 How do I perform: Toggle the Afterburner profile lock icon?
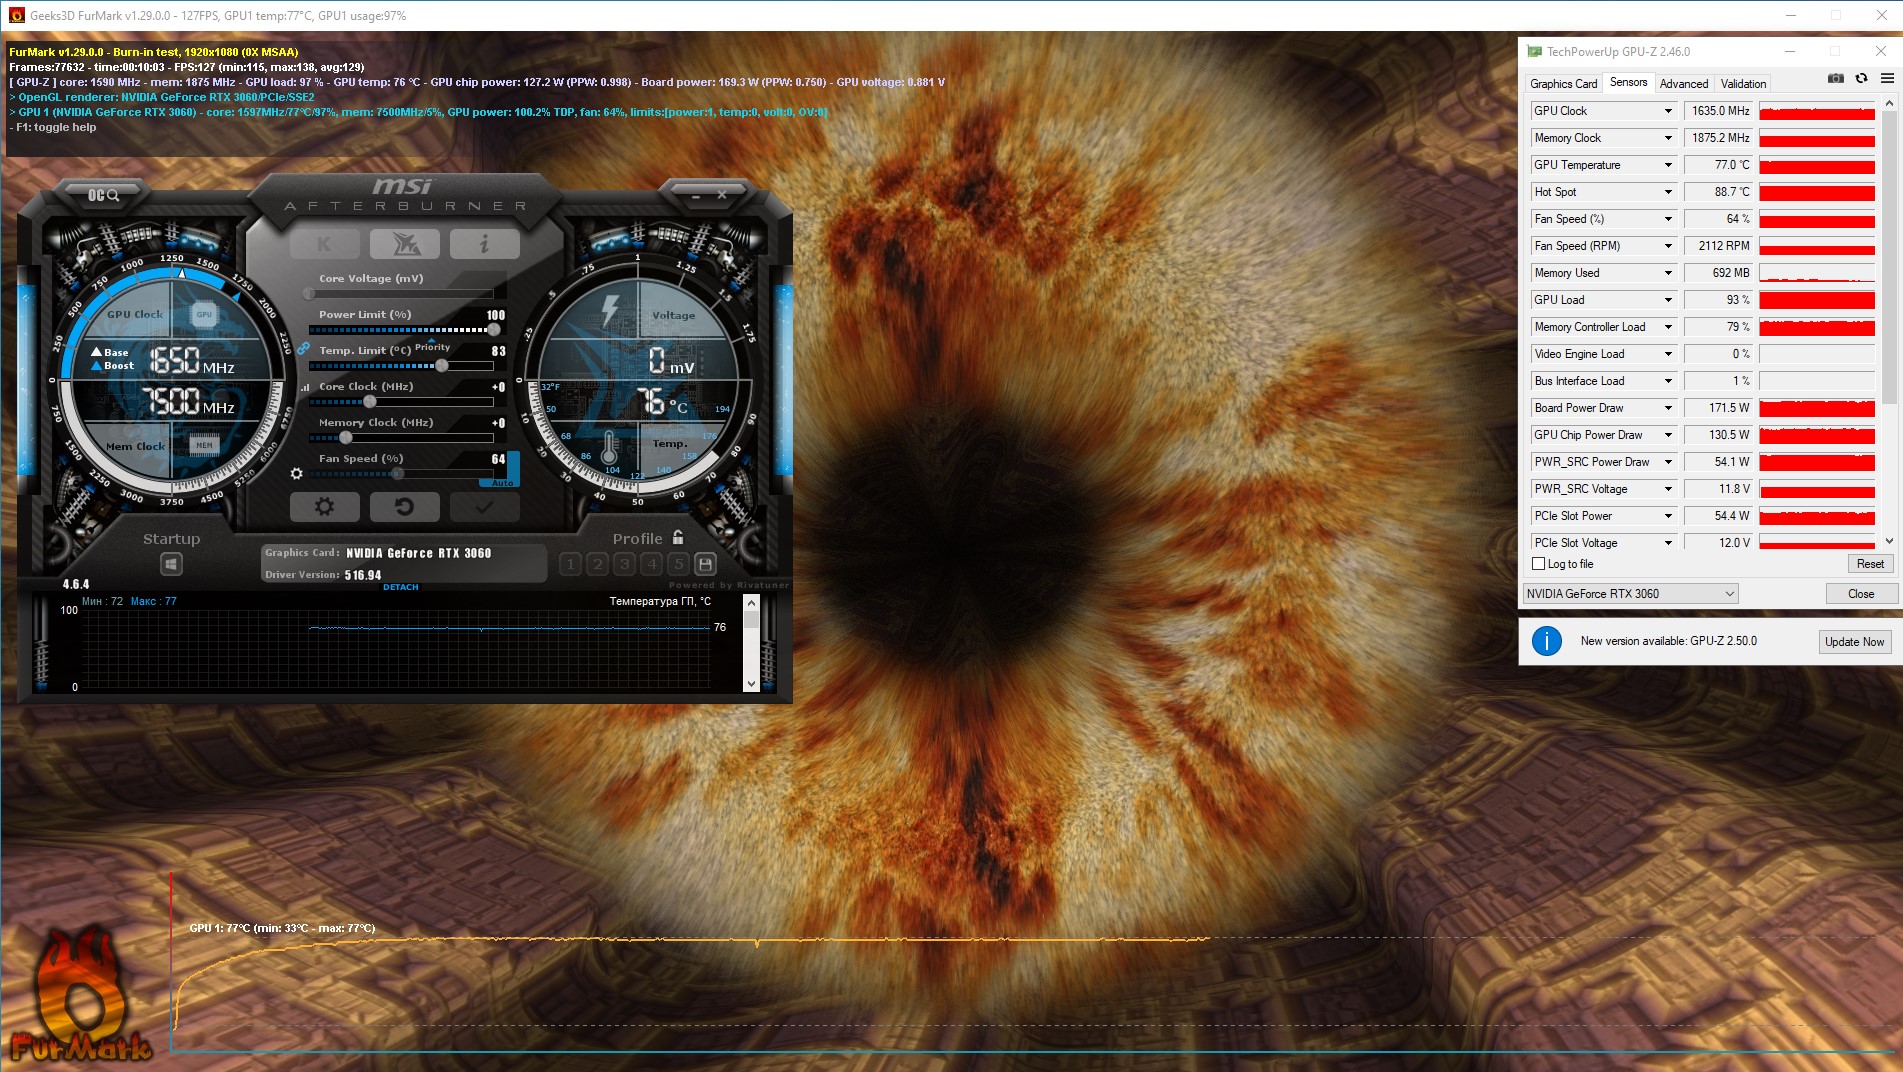[x=678, y=537]
